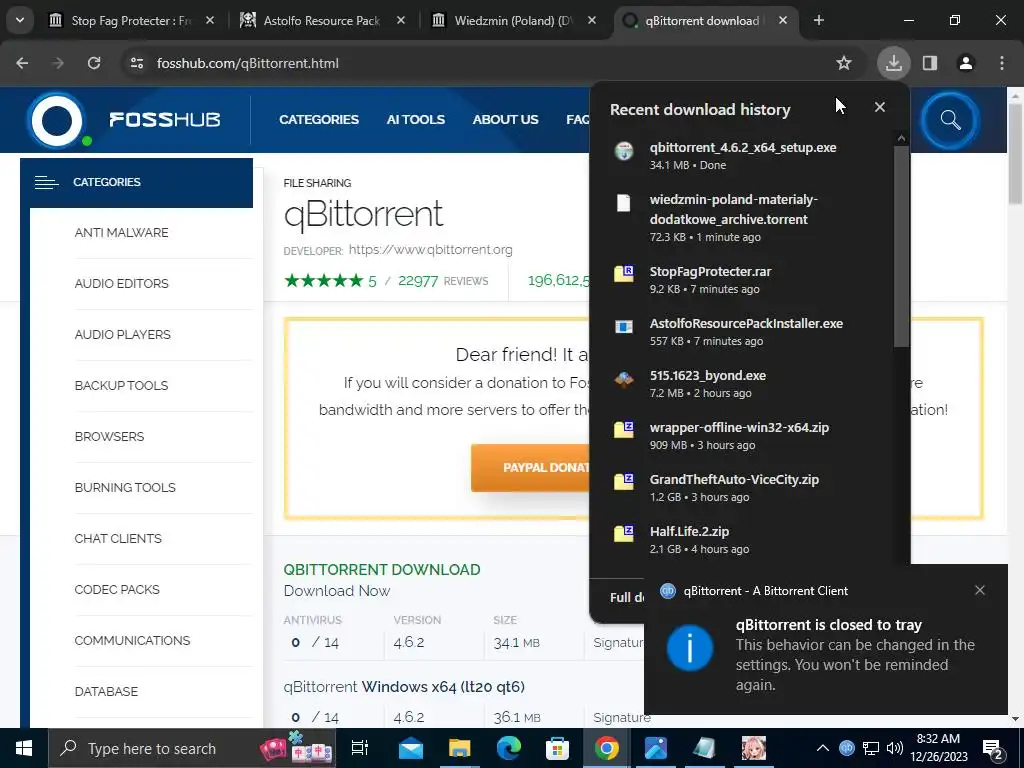
Task: Open the Chrome profile avatar
Action: tap(966, 63)
